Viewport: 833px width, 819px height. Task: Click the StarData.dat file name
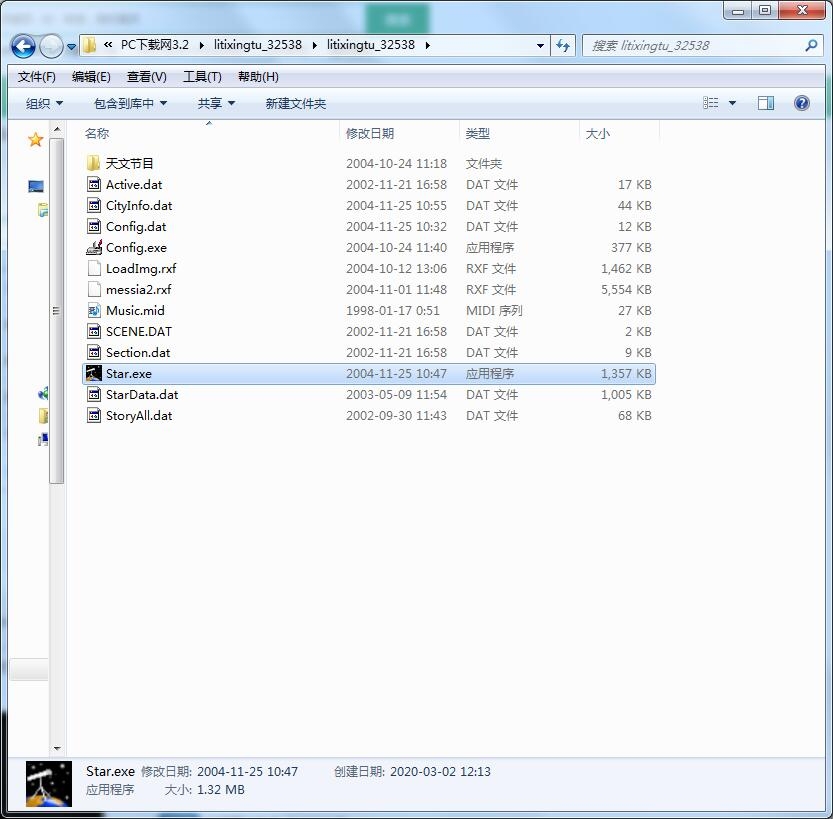coord(142,395)
